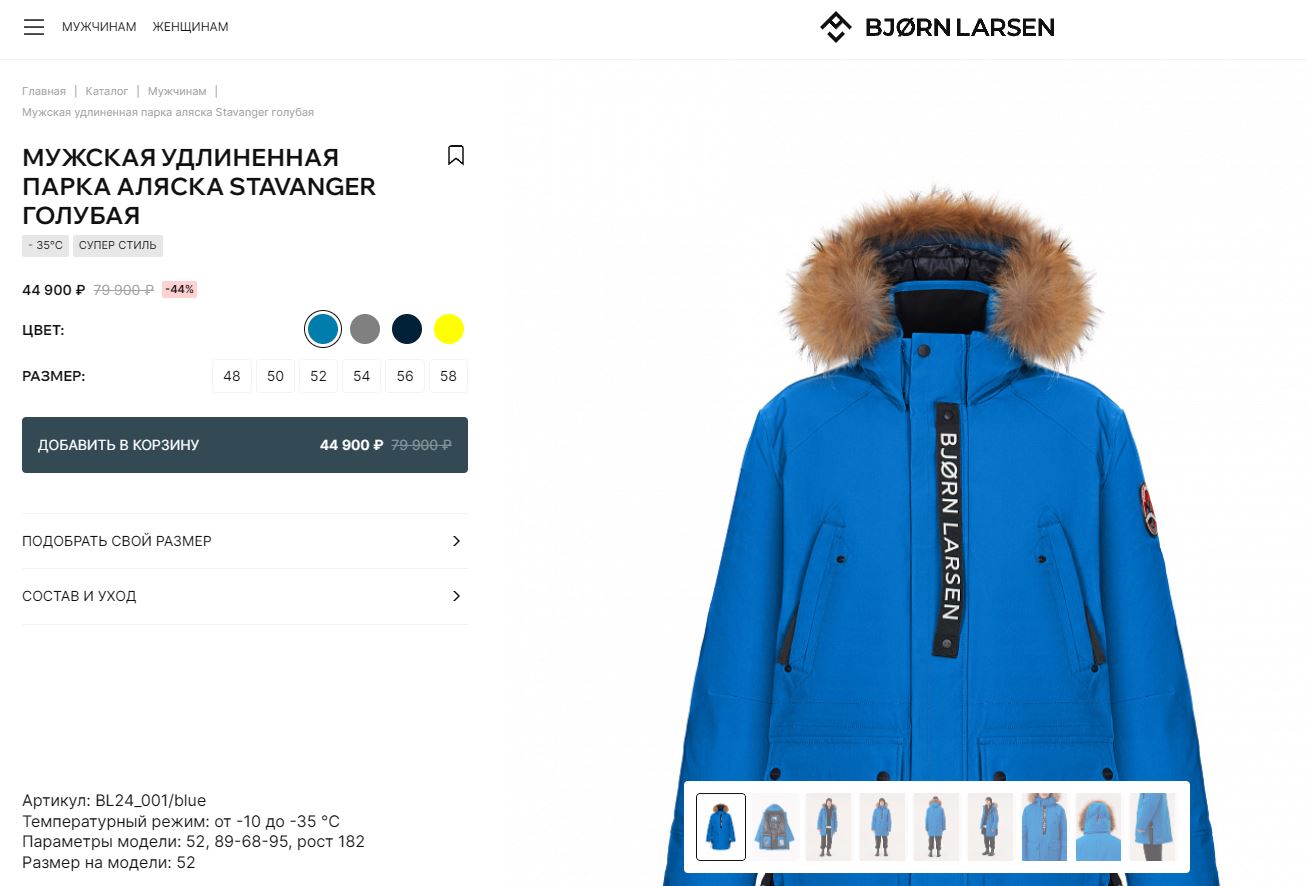
Task: Show the parka inner lining thumbnail
Action: (775, 827)
